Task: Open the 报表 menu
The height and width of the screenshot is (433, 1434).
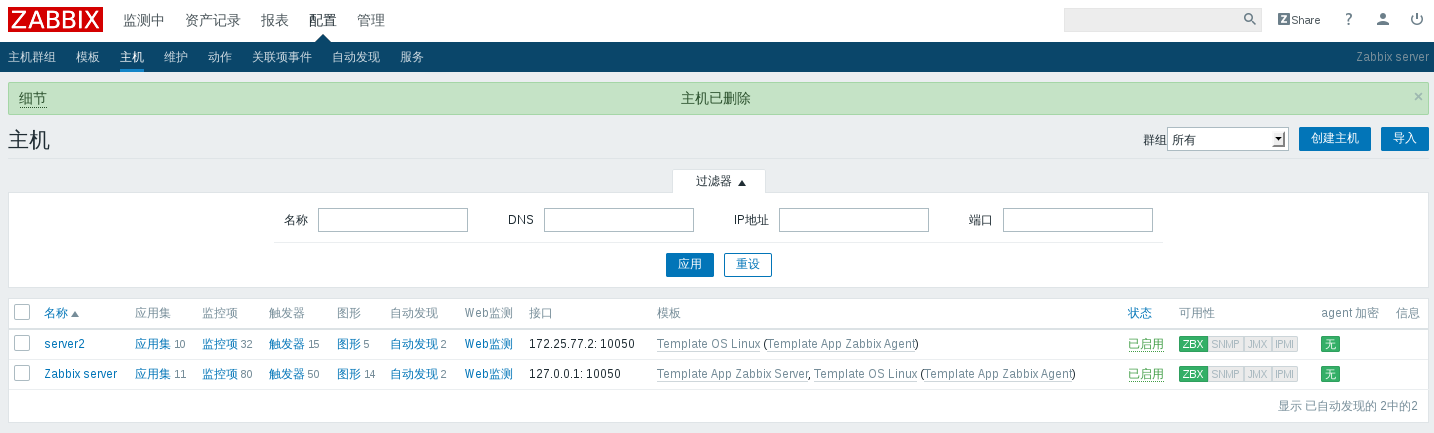Action: click(275, 20)
